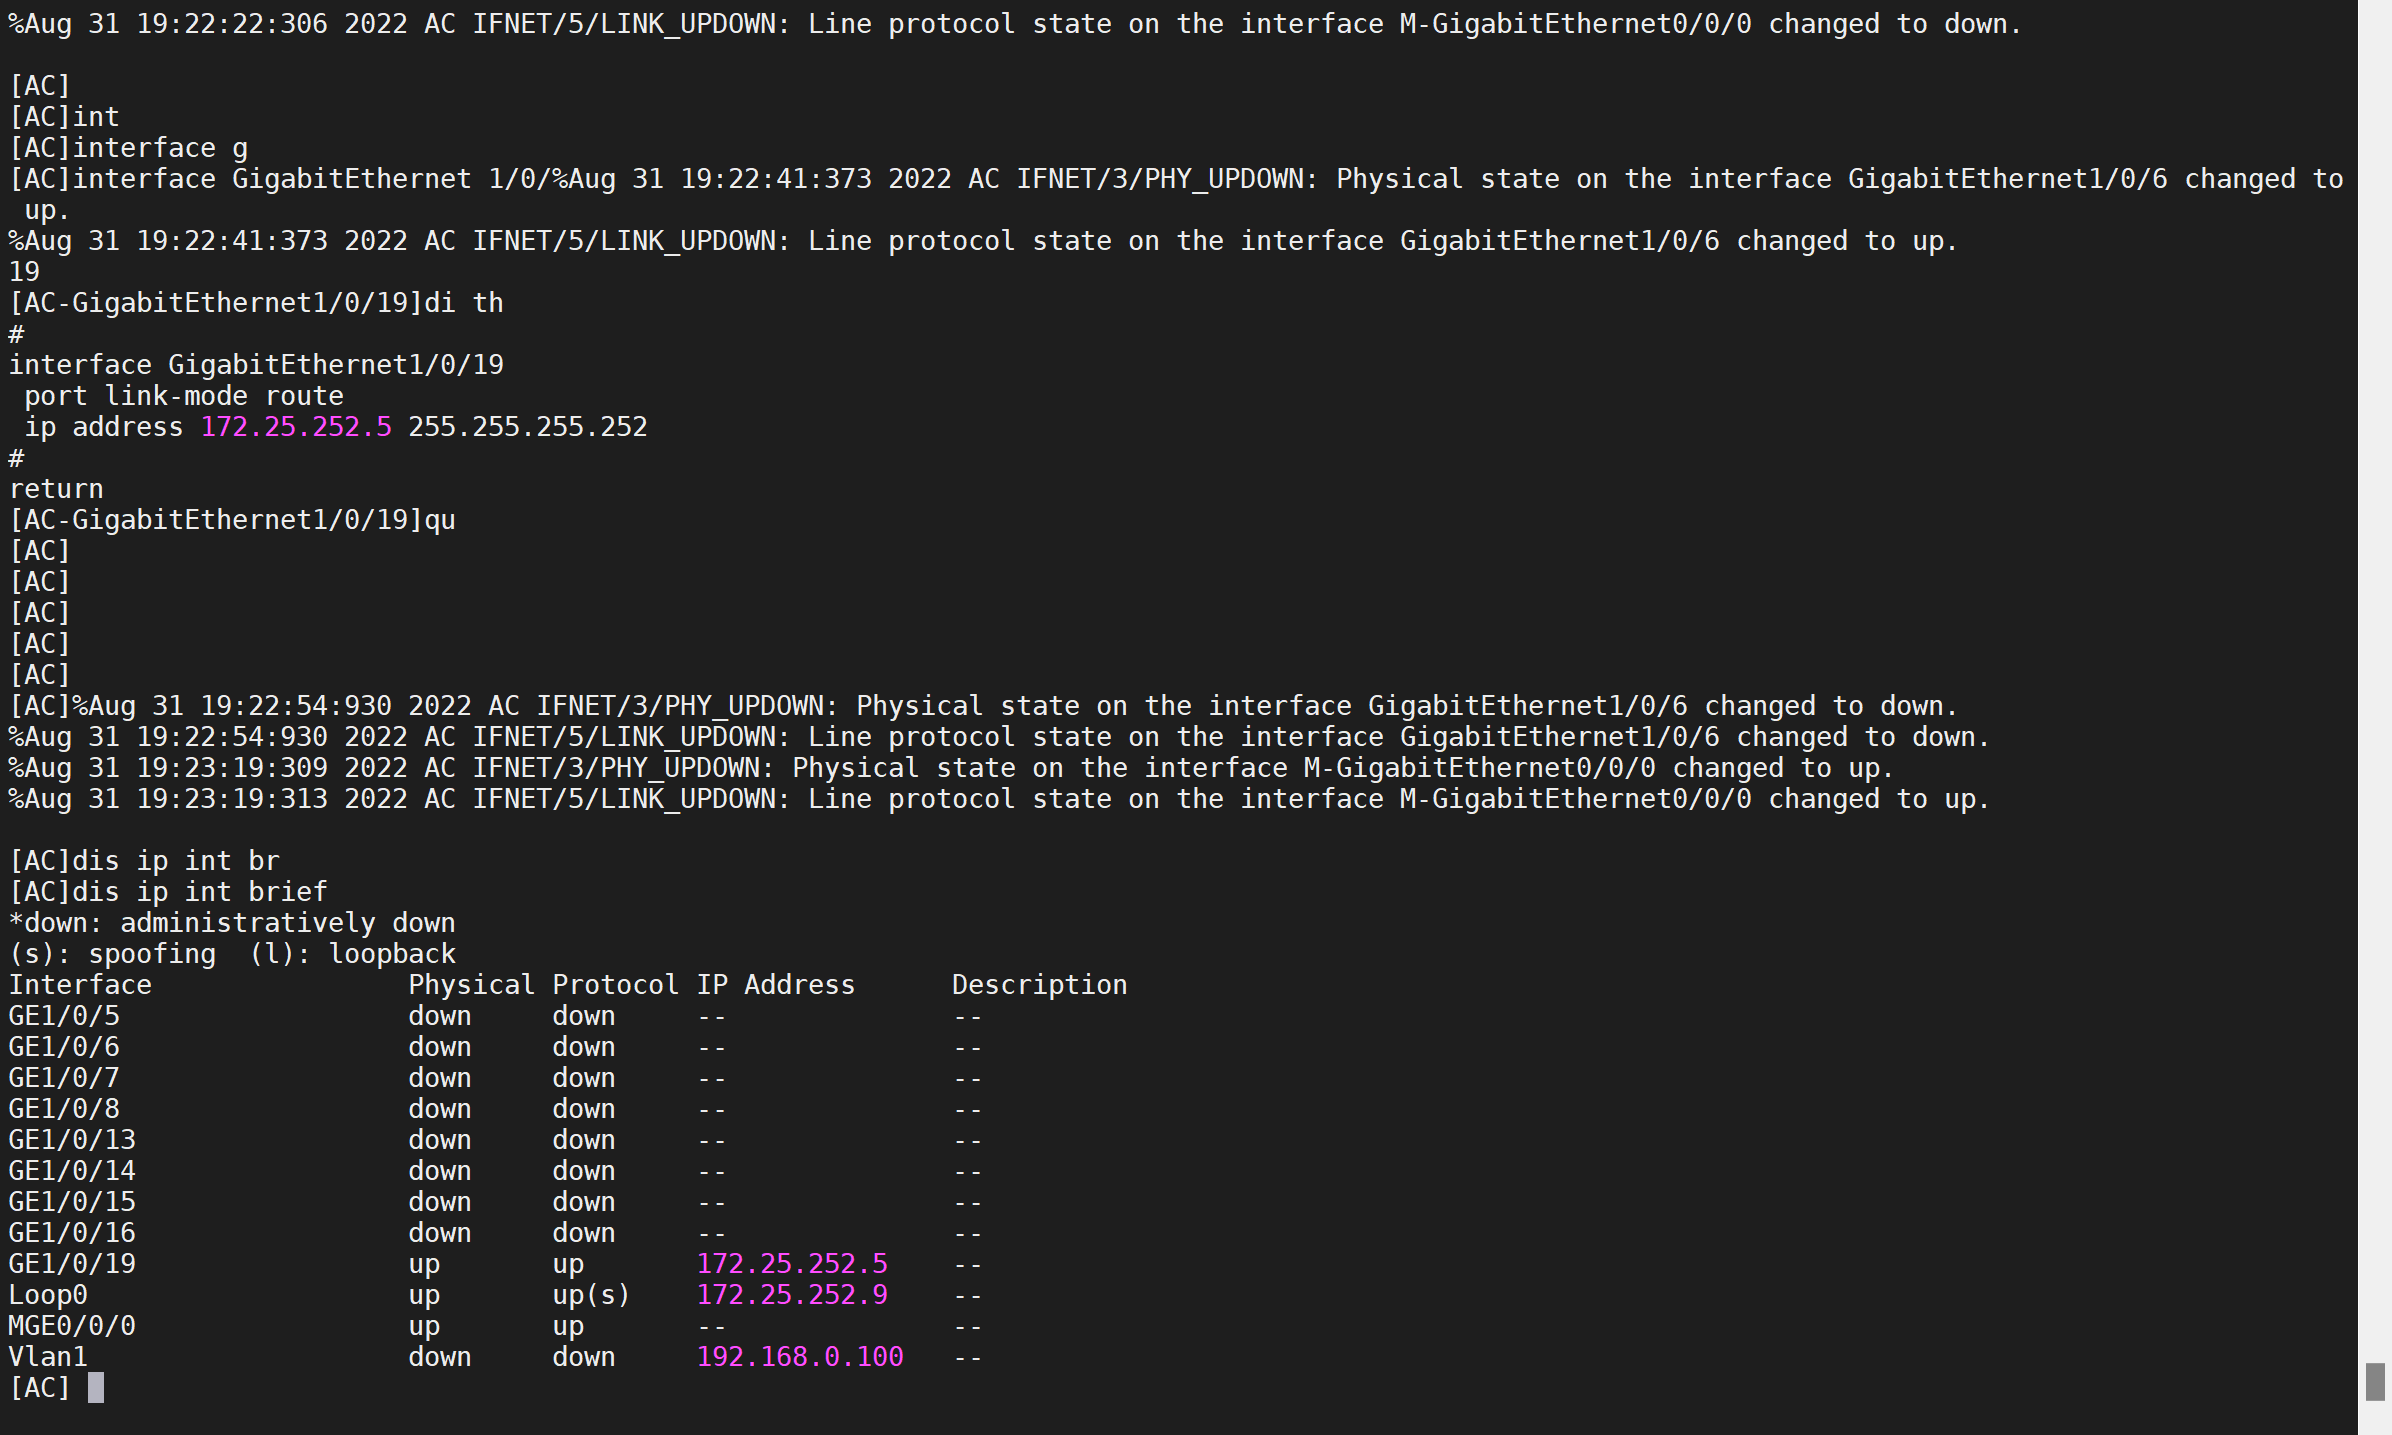
Task: Click the 'return' line in the config output
Action: [x=56, y=489]
